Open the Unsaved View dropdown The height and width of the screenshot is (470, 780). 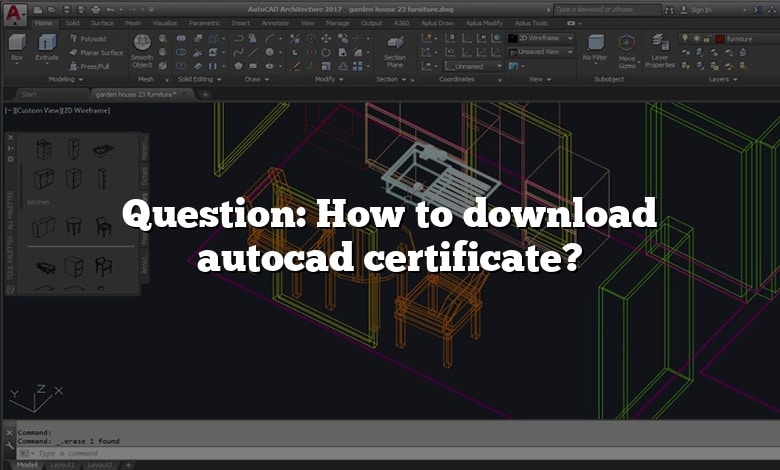540,52
